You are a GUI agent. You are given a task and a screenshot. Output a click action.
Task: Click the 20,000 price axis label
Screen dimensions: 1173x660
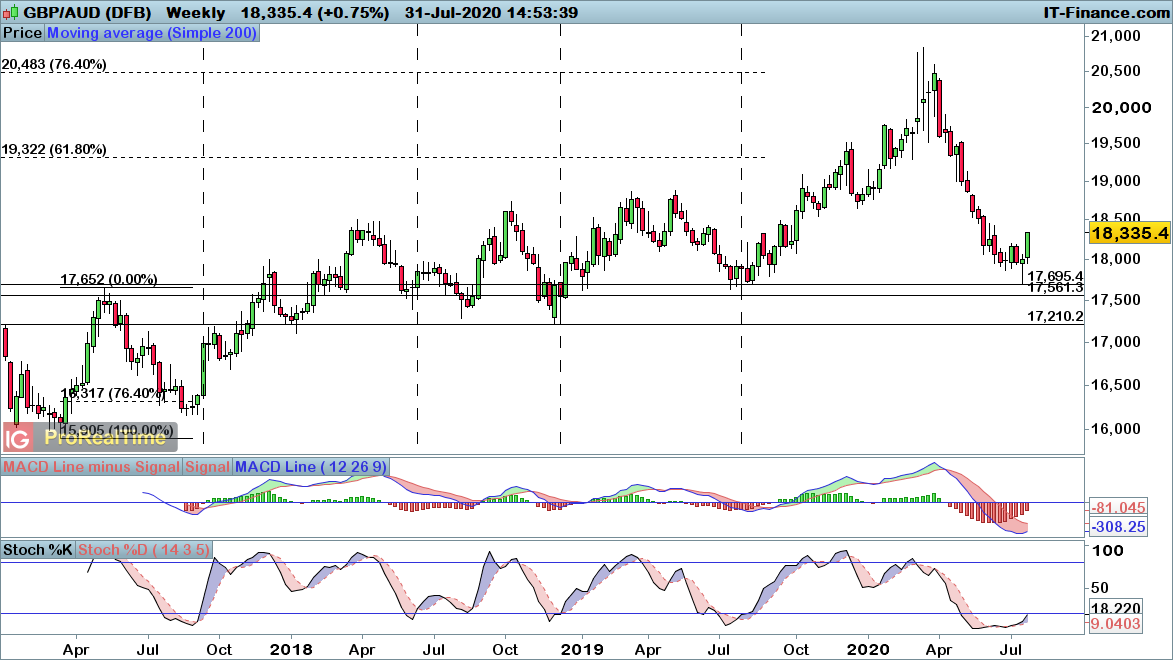(1121, 108)
